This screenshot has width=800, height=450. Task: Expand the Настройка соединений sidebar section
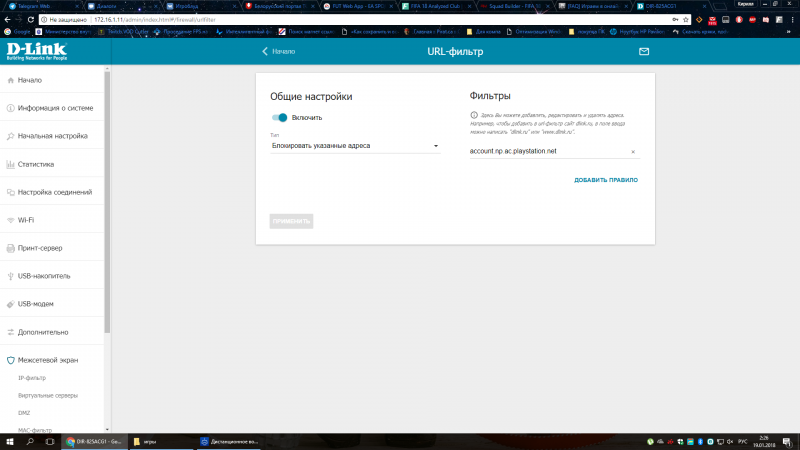point(54,192)
